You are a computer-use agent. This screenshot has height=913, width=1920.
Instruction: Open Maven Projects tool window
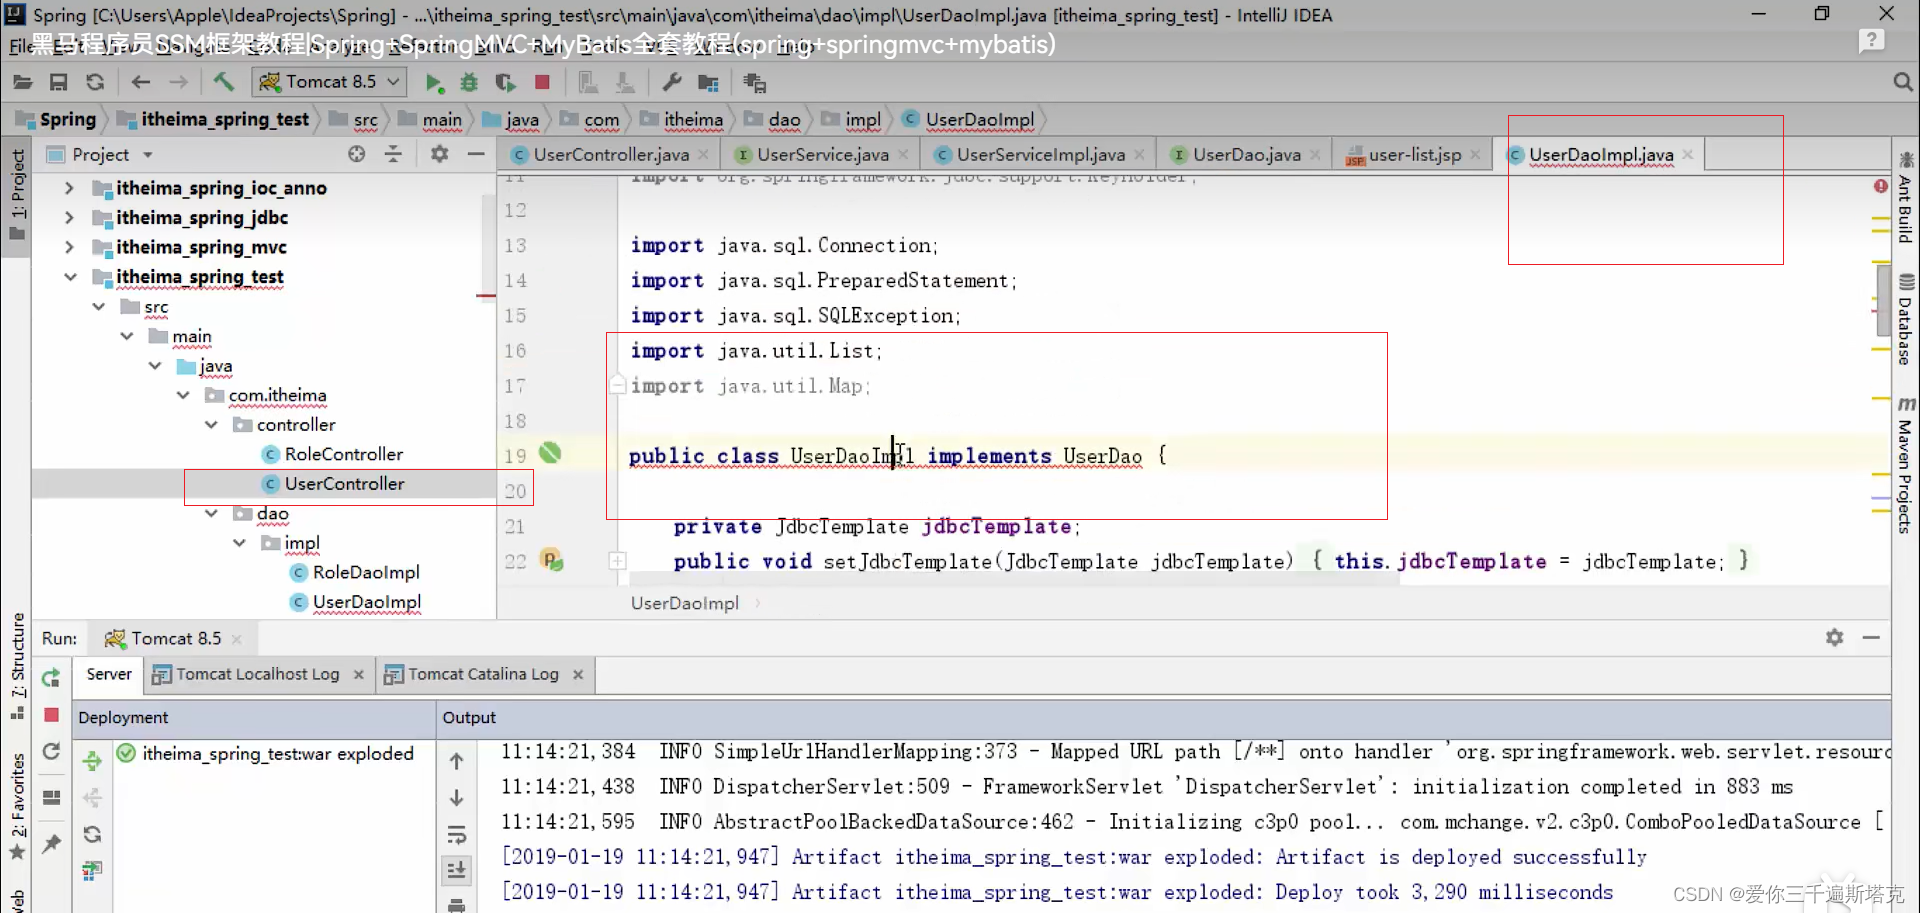[x=1906, y=466]
